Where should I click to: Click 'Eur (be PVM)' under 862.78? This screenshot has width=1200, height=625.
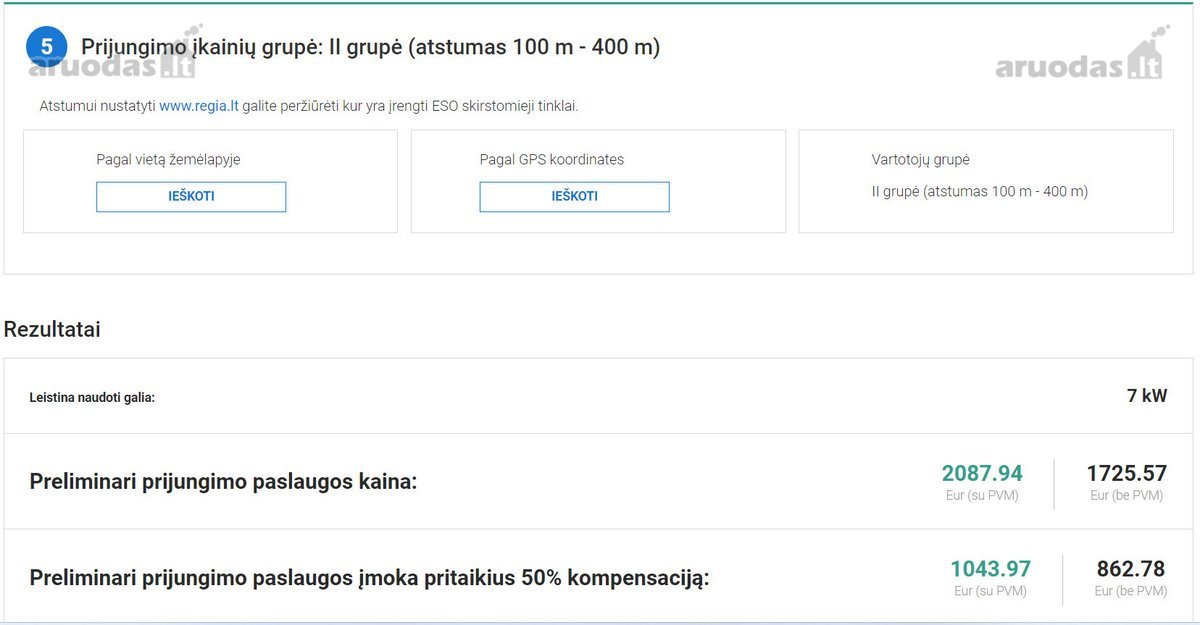(x=1131, y=591)
